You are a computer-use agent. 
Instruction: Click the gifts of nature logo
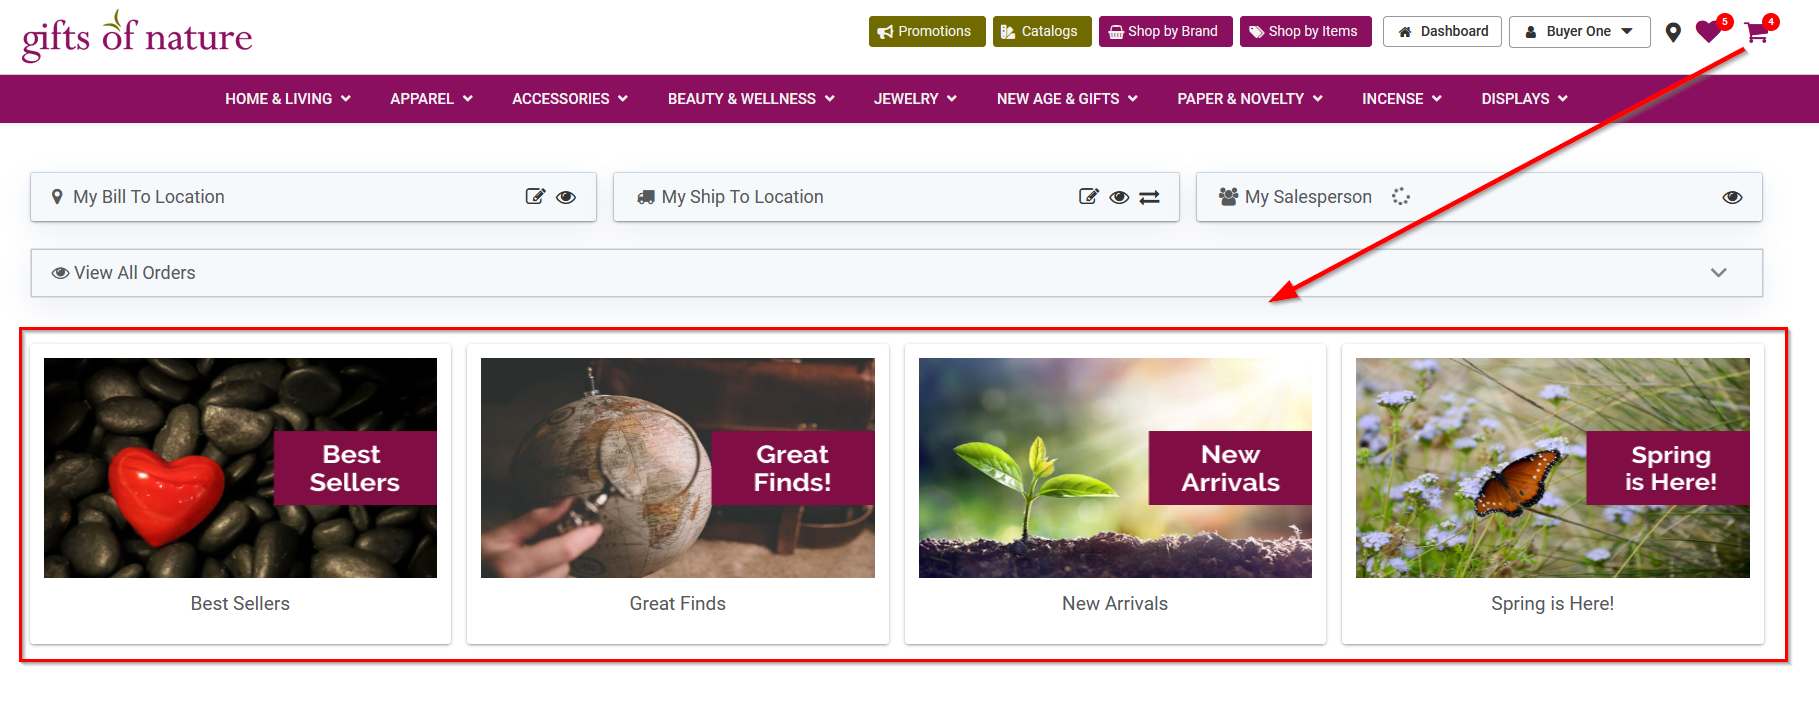137,35
